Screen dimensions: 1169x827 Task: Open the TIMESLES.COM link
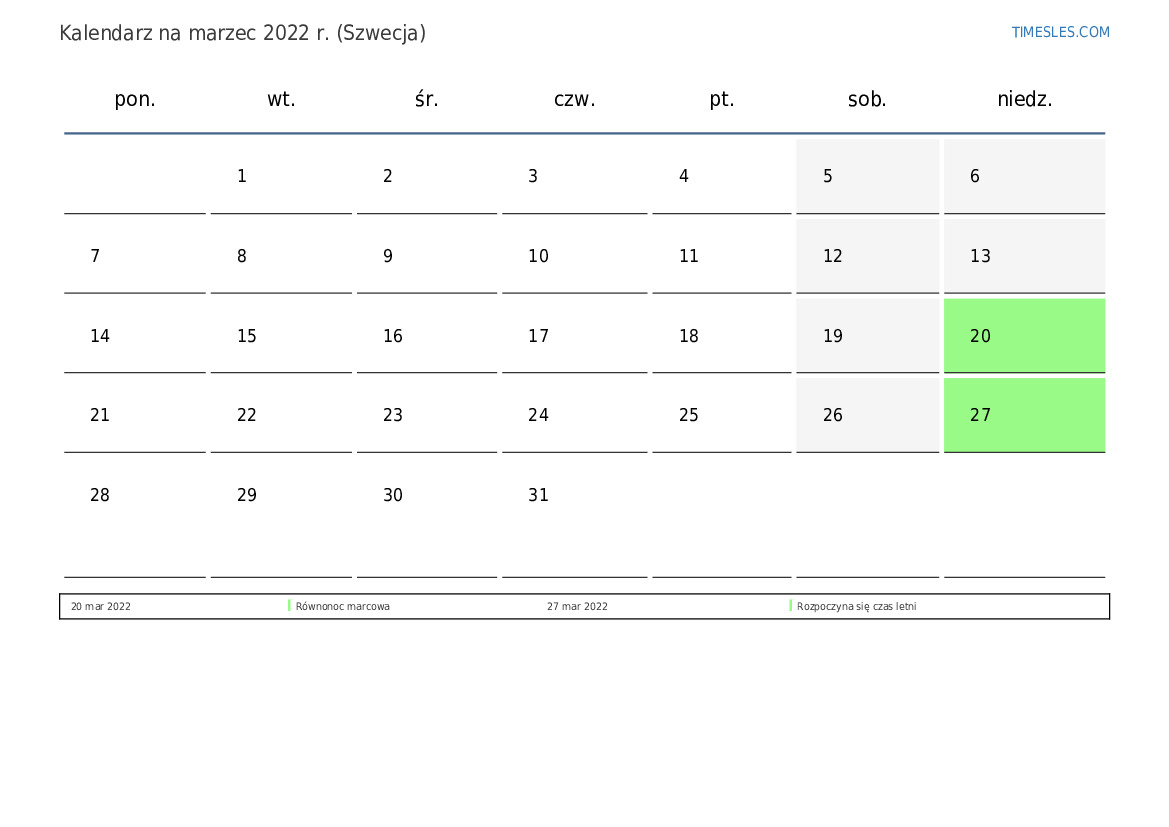(x=1060, y=32)
